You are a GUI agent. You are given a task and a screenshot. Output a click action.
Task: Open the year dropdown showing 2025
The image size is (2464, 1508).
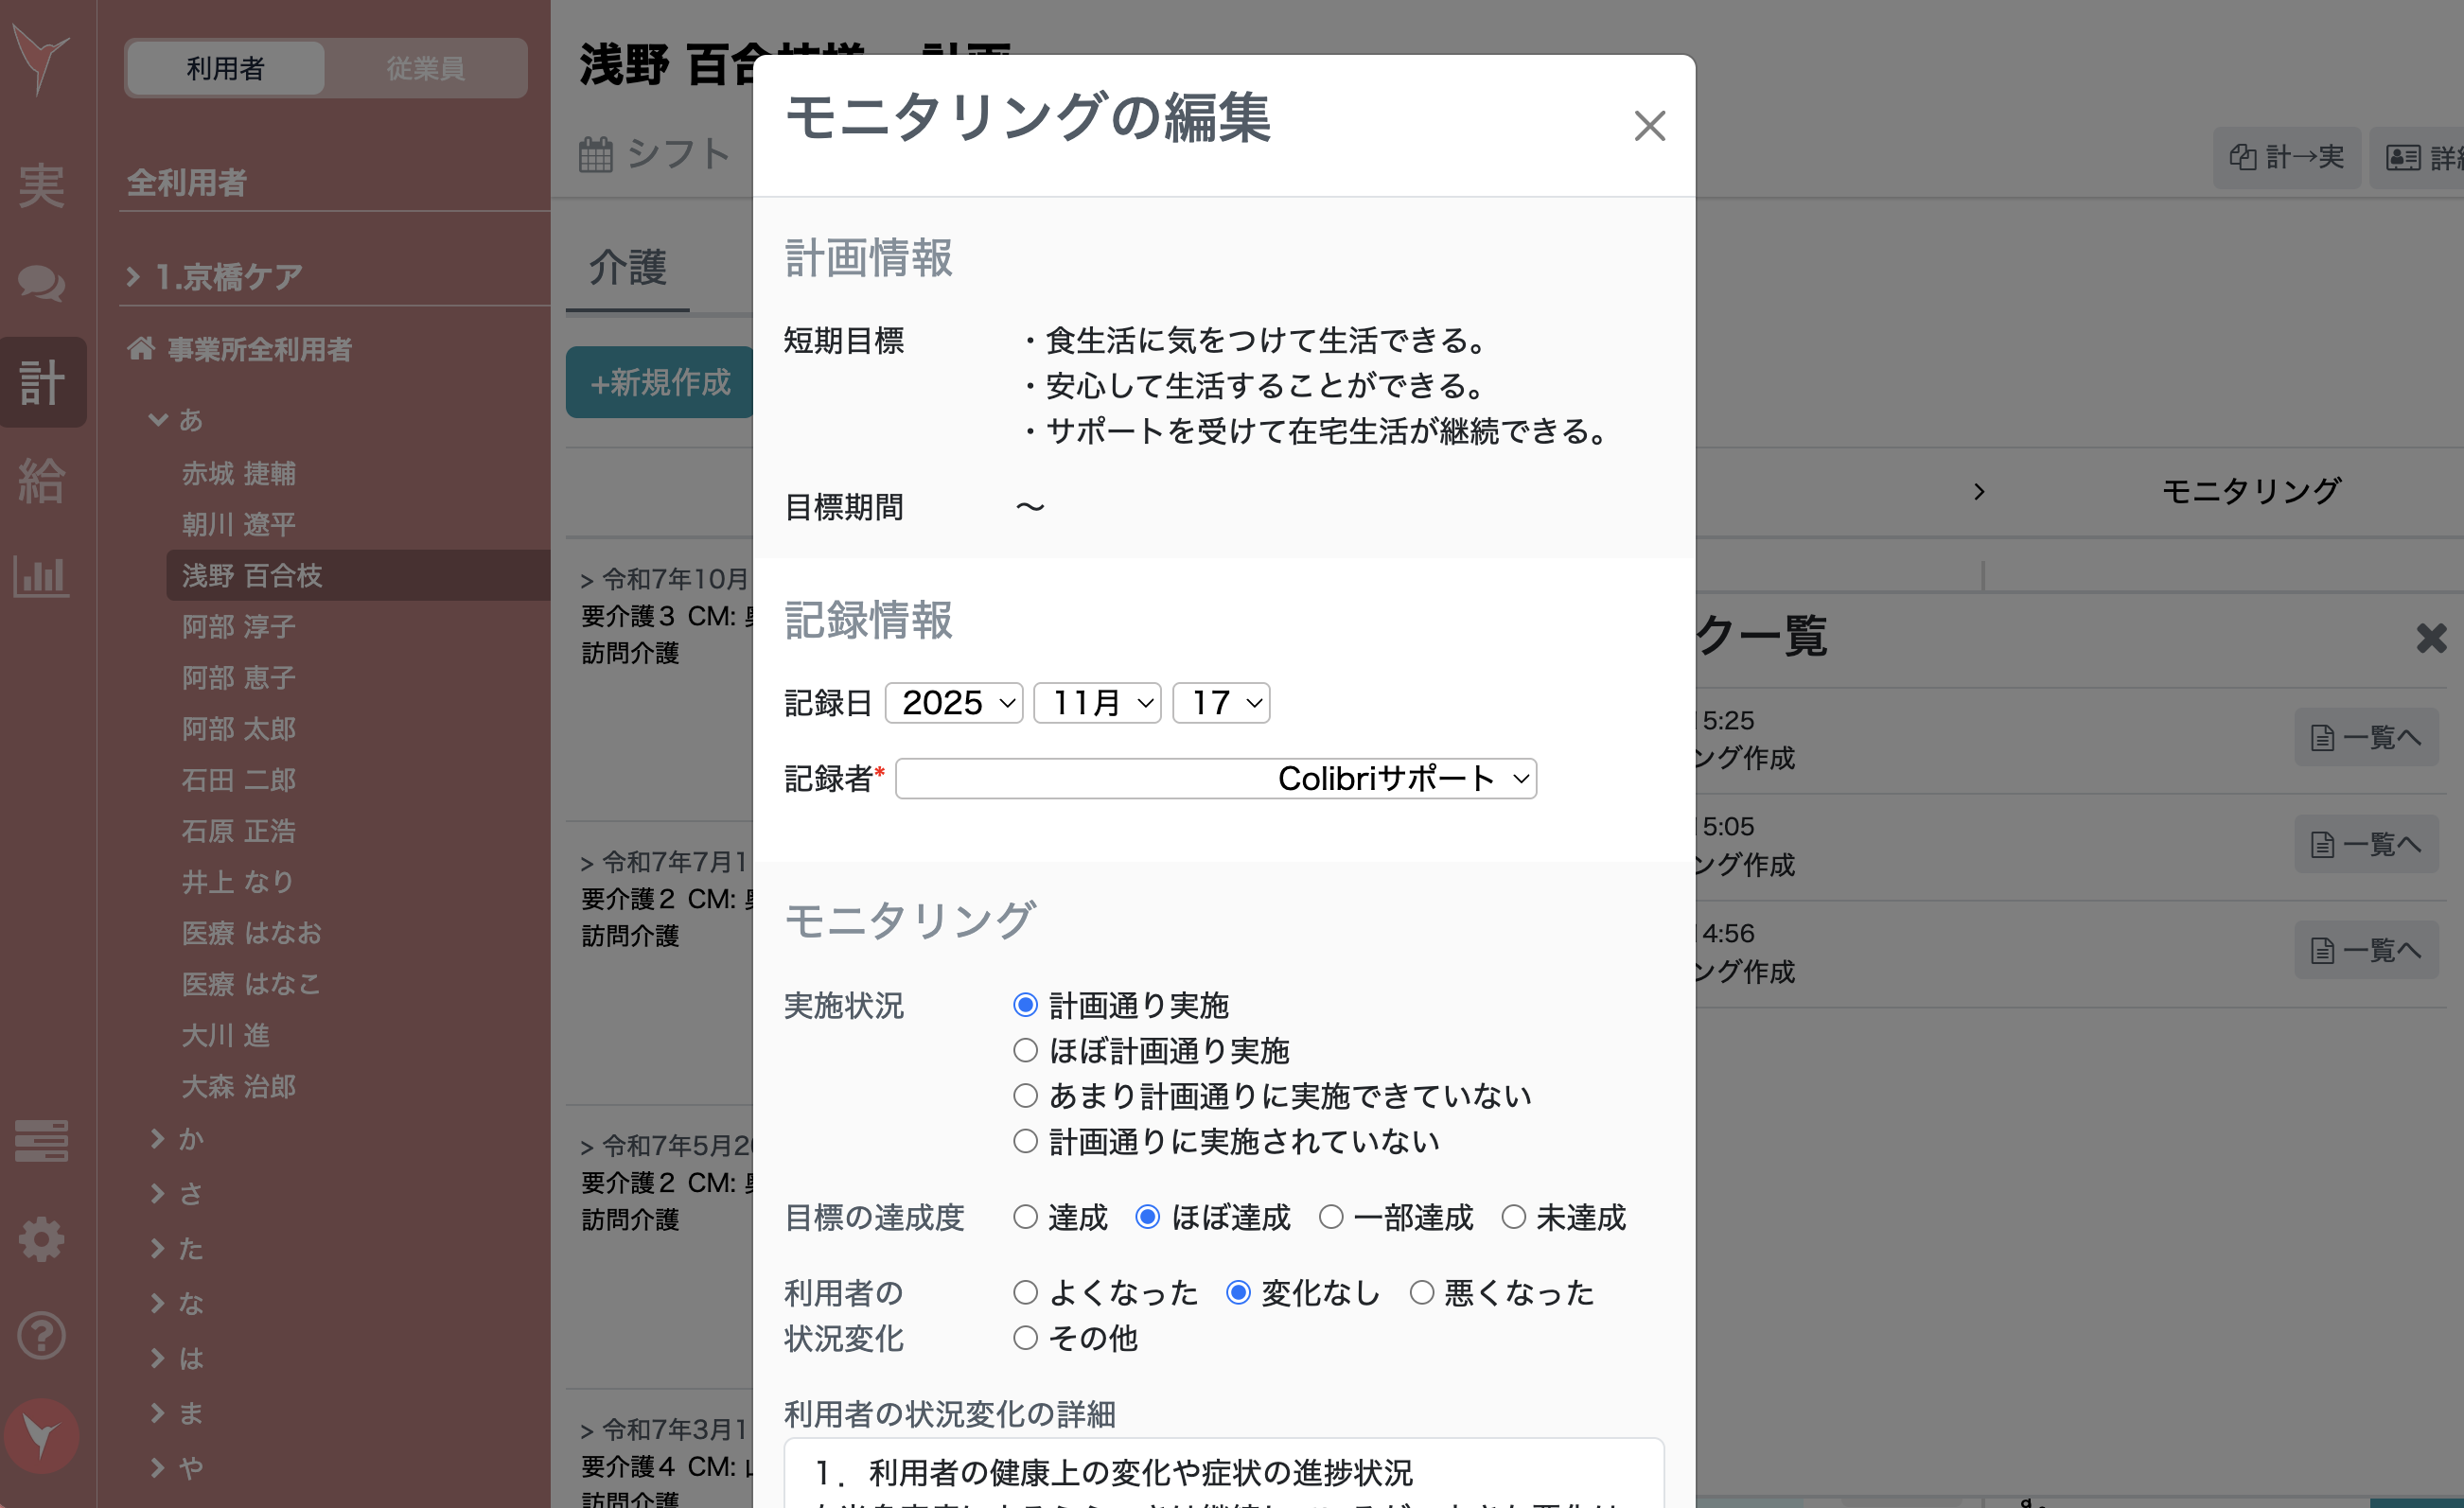pos(953,703)
